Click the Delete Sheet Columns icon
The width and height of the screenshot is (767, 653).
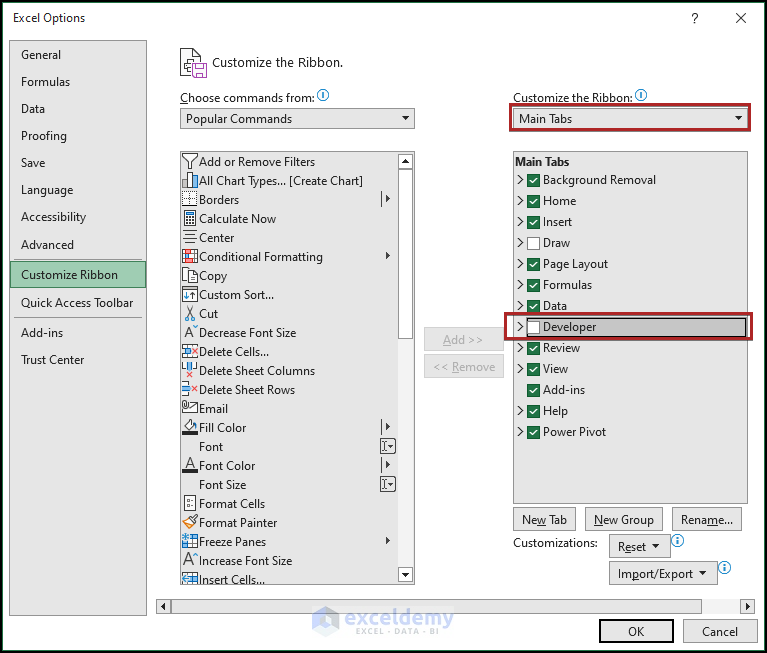190,371
